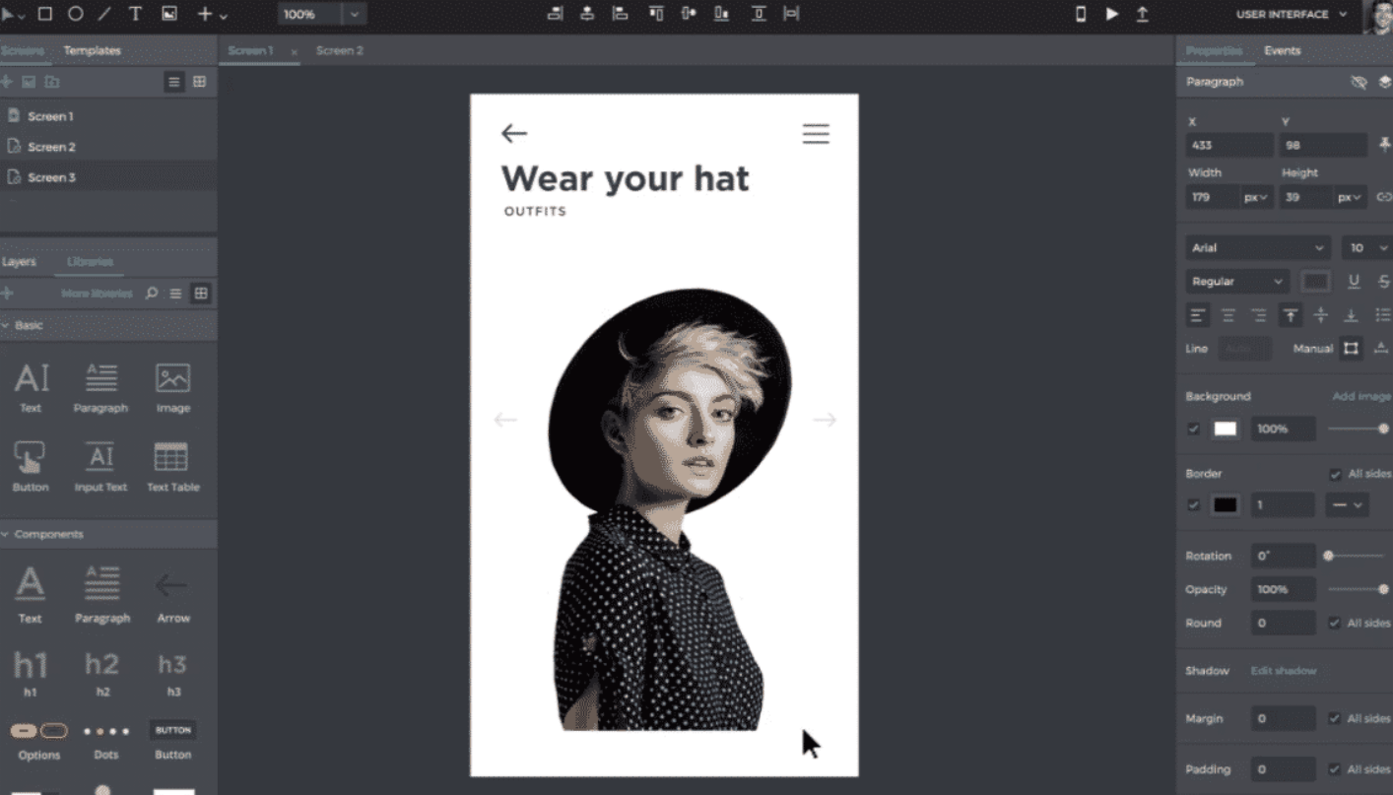This screenshot has height=795, width=1393.
Task: Click the Image widget in Basic library
Action: pyautogui.click(x=173, y=388)
